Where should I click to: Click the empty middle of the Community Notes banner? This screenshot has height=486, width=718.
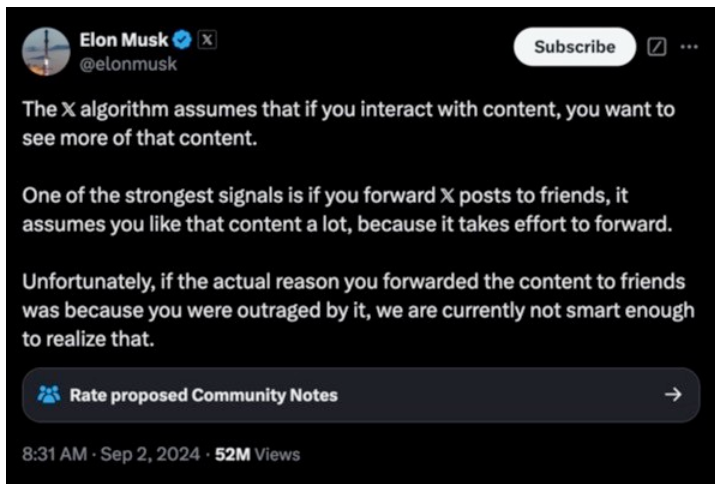(x=499, y=395)
